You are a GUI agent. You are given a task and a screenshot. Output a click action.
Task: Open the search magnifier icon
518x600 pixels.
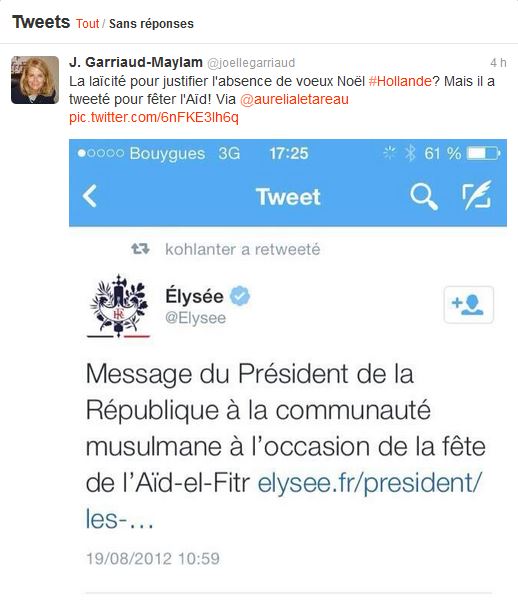[424, 197]
